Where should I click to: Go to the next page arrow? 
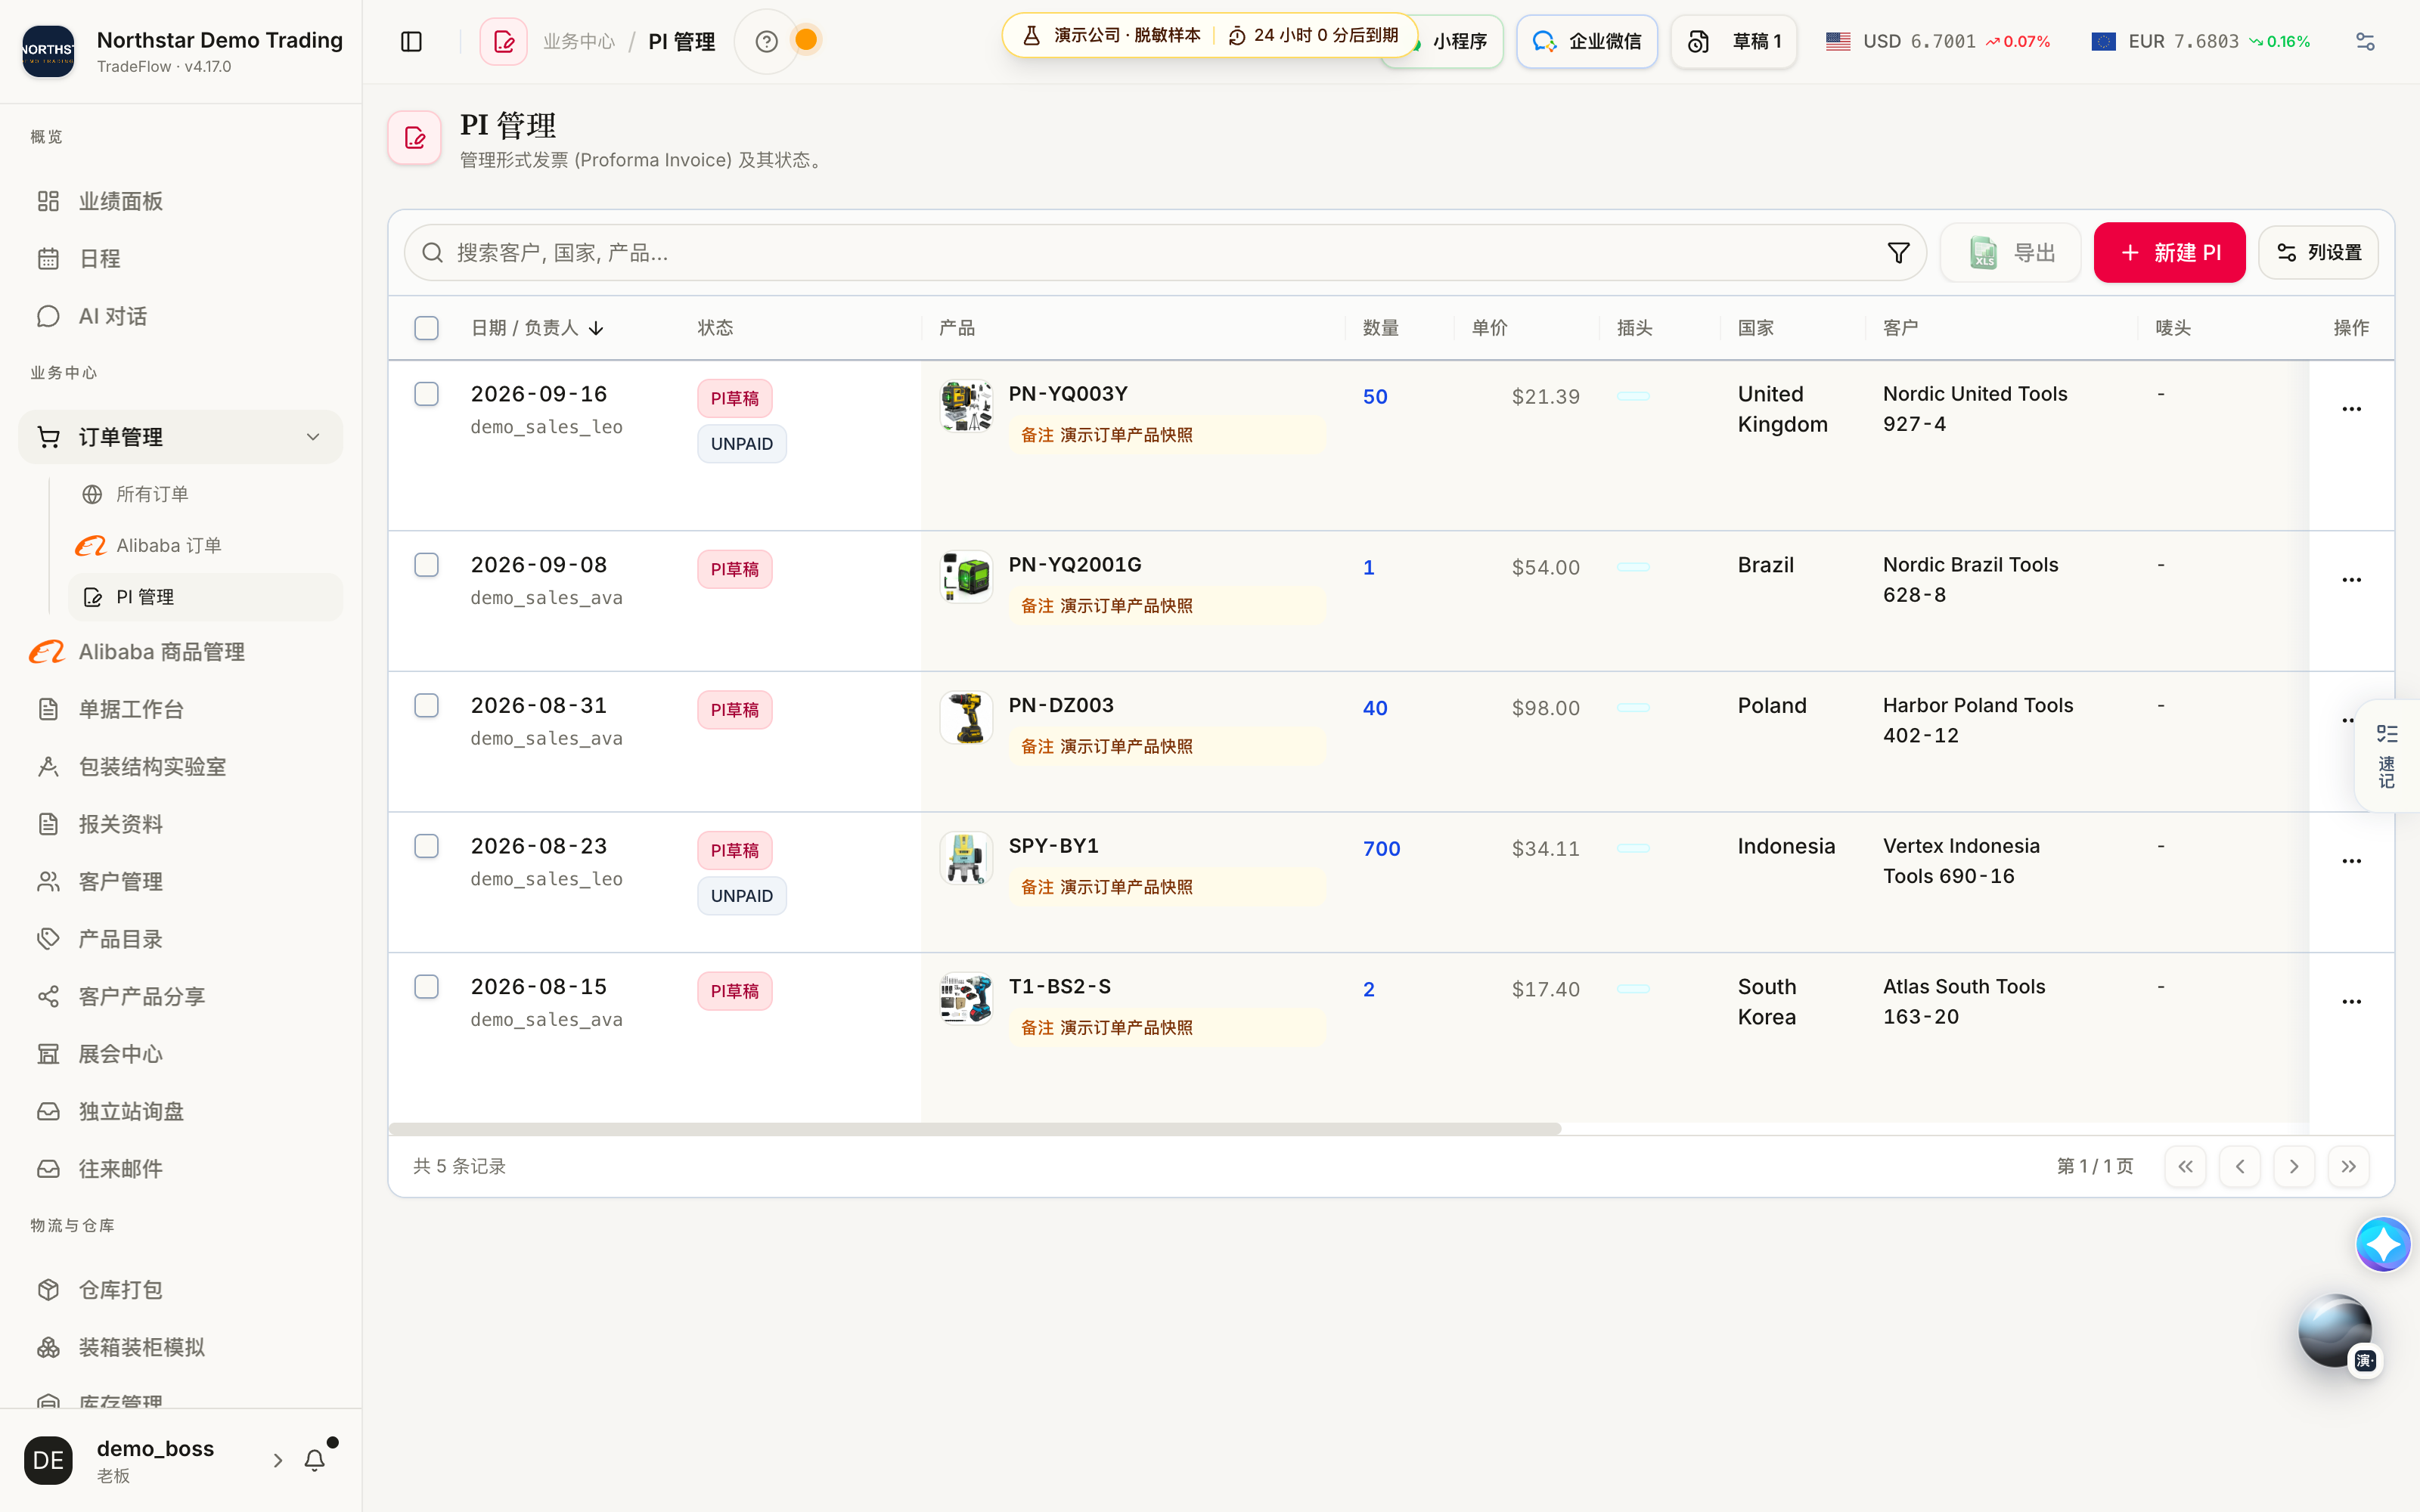pos(2294,1166)
